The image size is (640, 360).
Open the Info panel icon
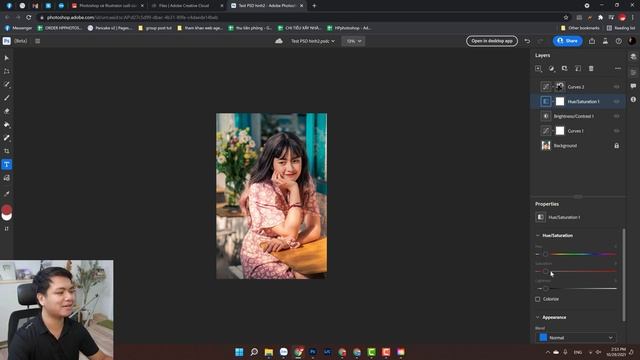click(x=633, y=100)
